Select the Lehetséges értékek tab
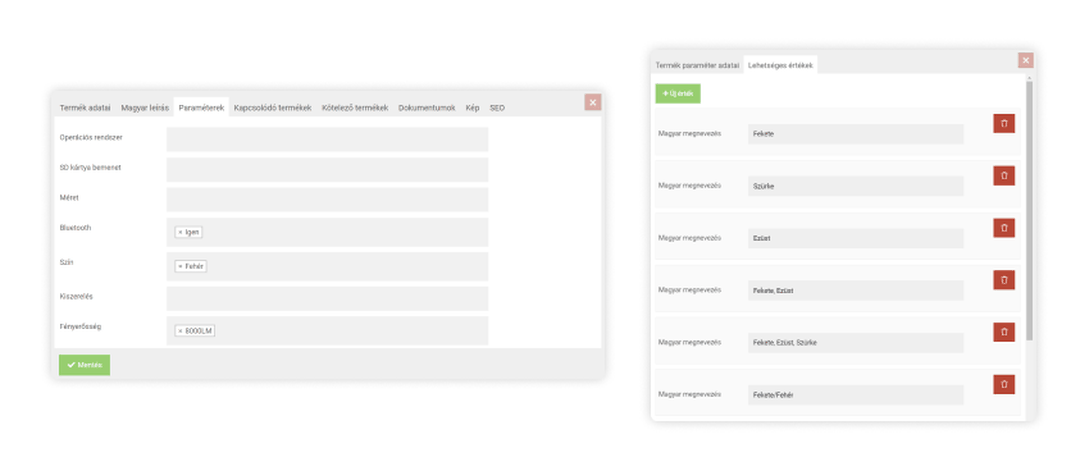 tap(780, 65)
